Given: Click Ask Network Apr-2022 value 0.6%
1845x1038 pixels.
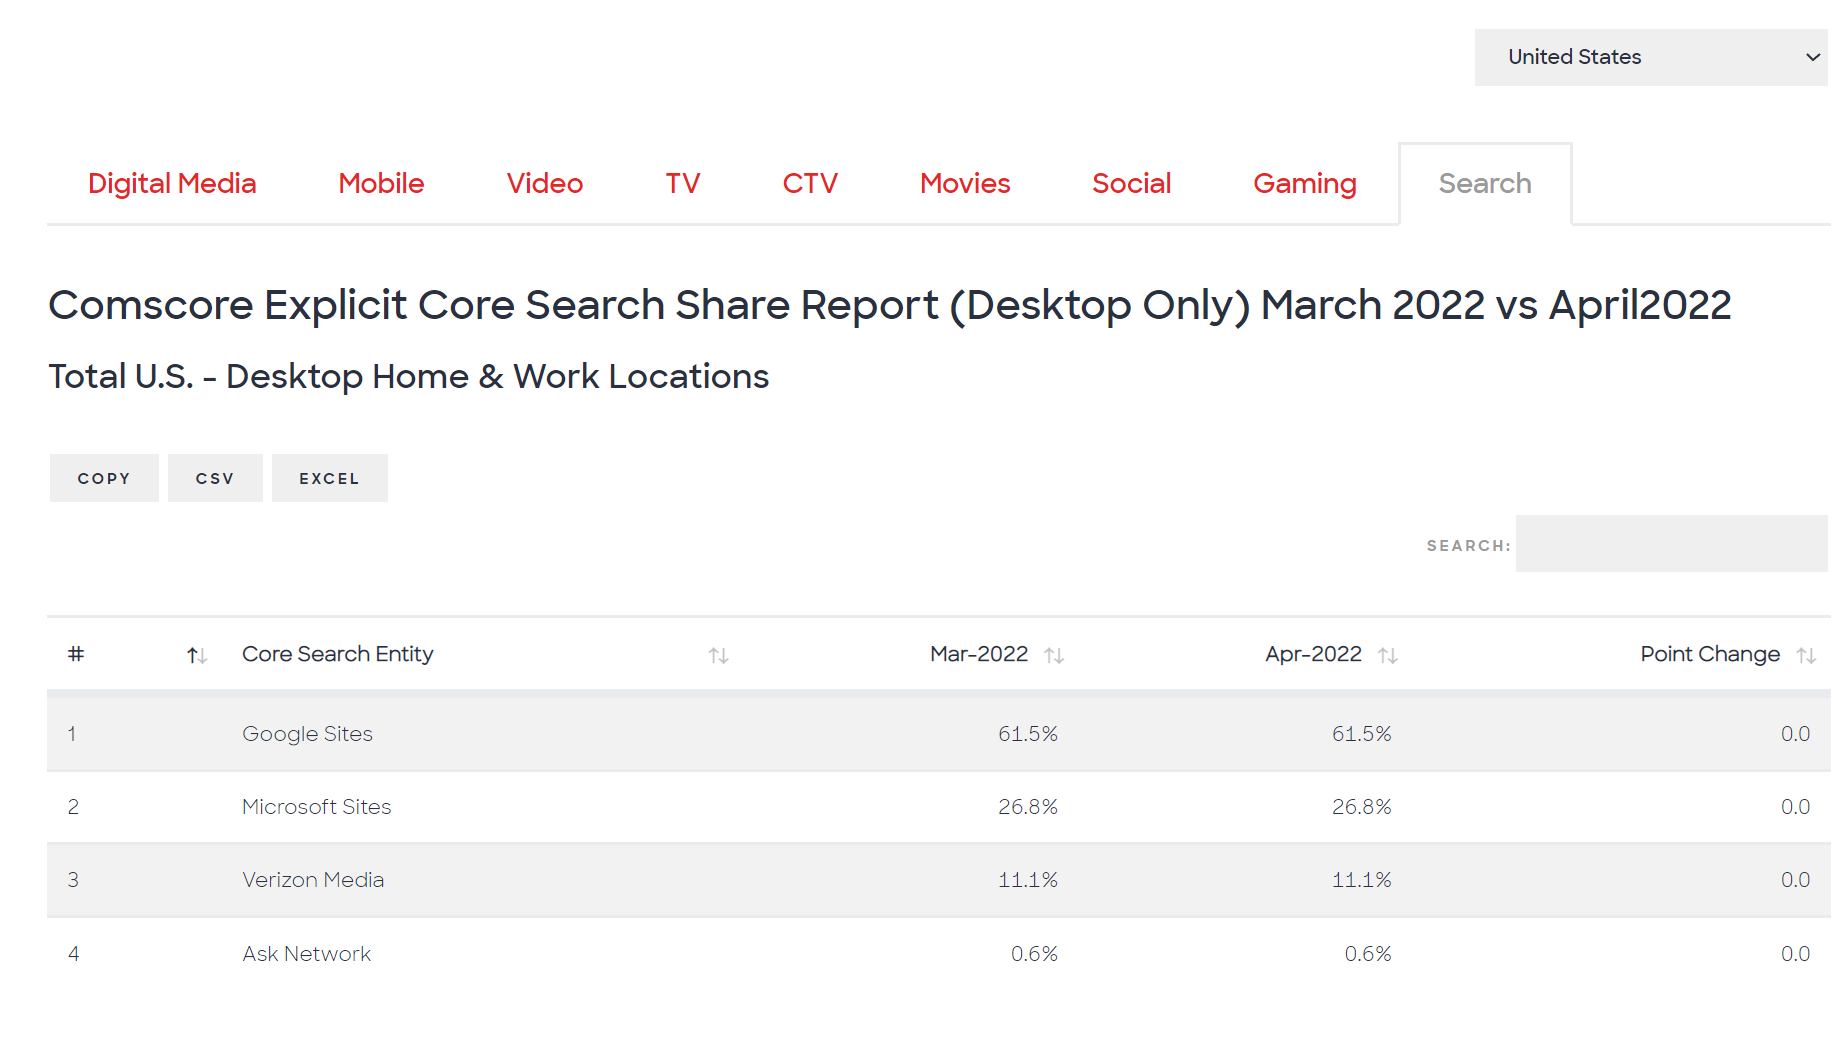Looking at the screenshot, I should coord(1368,954).
